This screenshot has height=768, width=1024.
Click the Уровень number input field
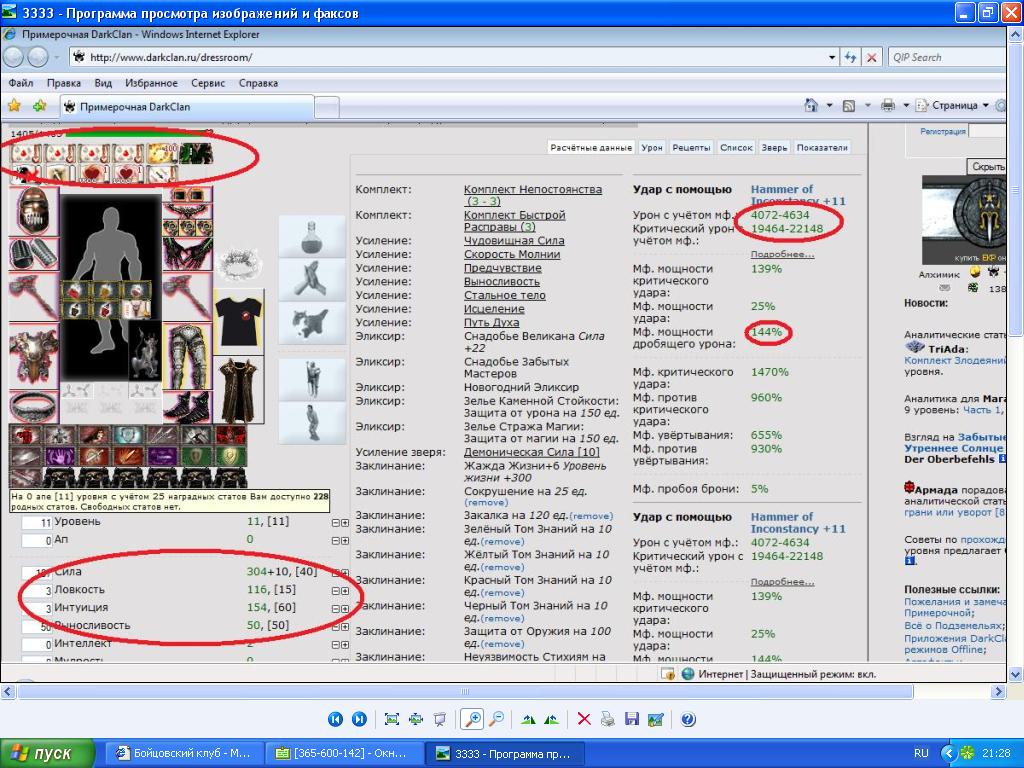[37, 522]
